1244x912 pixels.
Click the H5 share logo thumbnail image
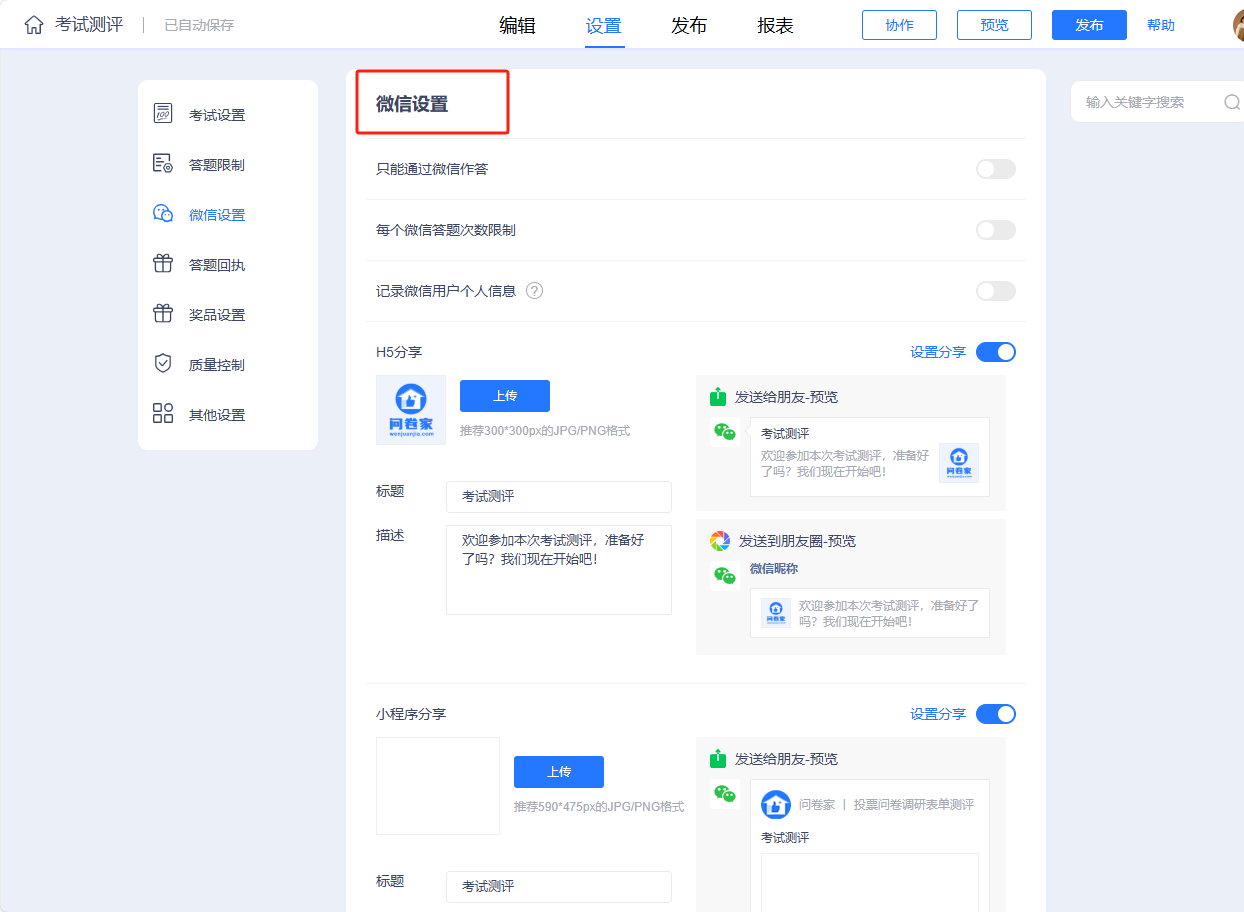click(411, 410)
